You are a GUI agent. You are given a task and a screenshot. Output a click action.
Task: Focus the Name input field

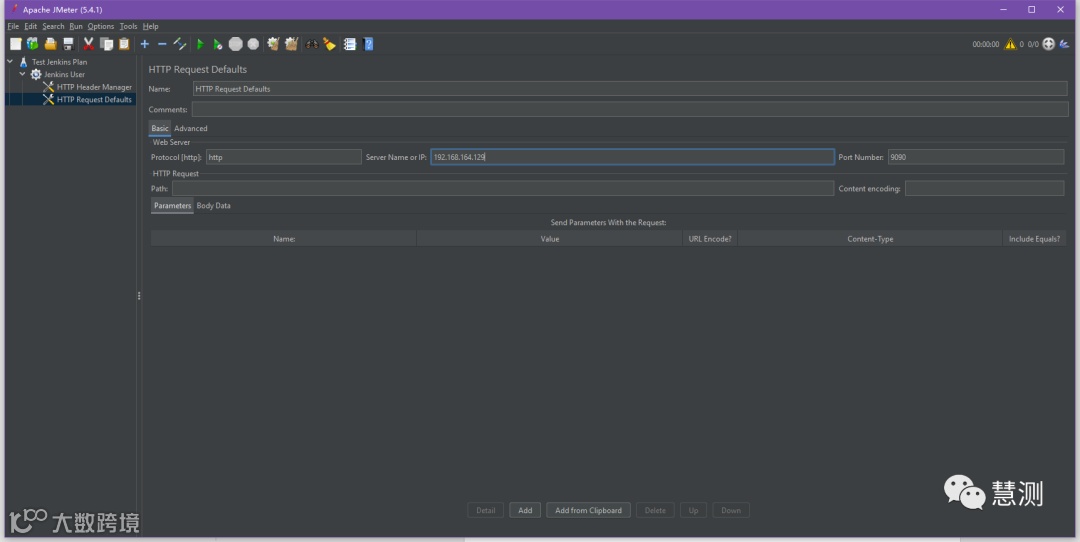click(630, 89)
